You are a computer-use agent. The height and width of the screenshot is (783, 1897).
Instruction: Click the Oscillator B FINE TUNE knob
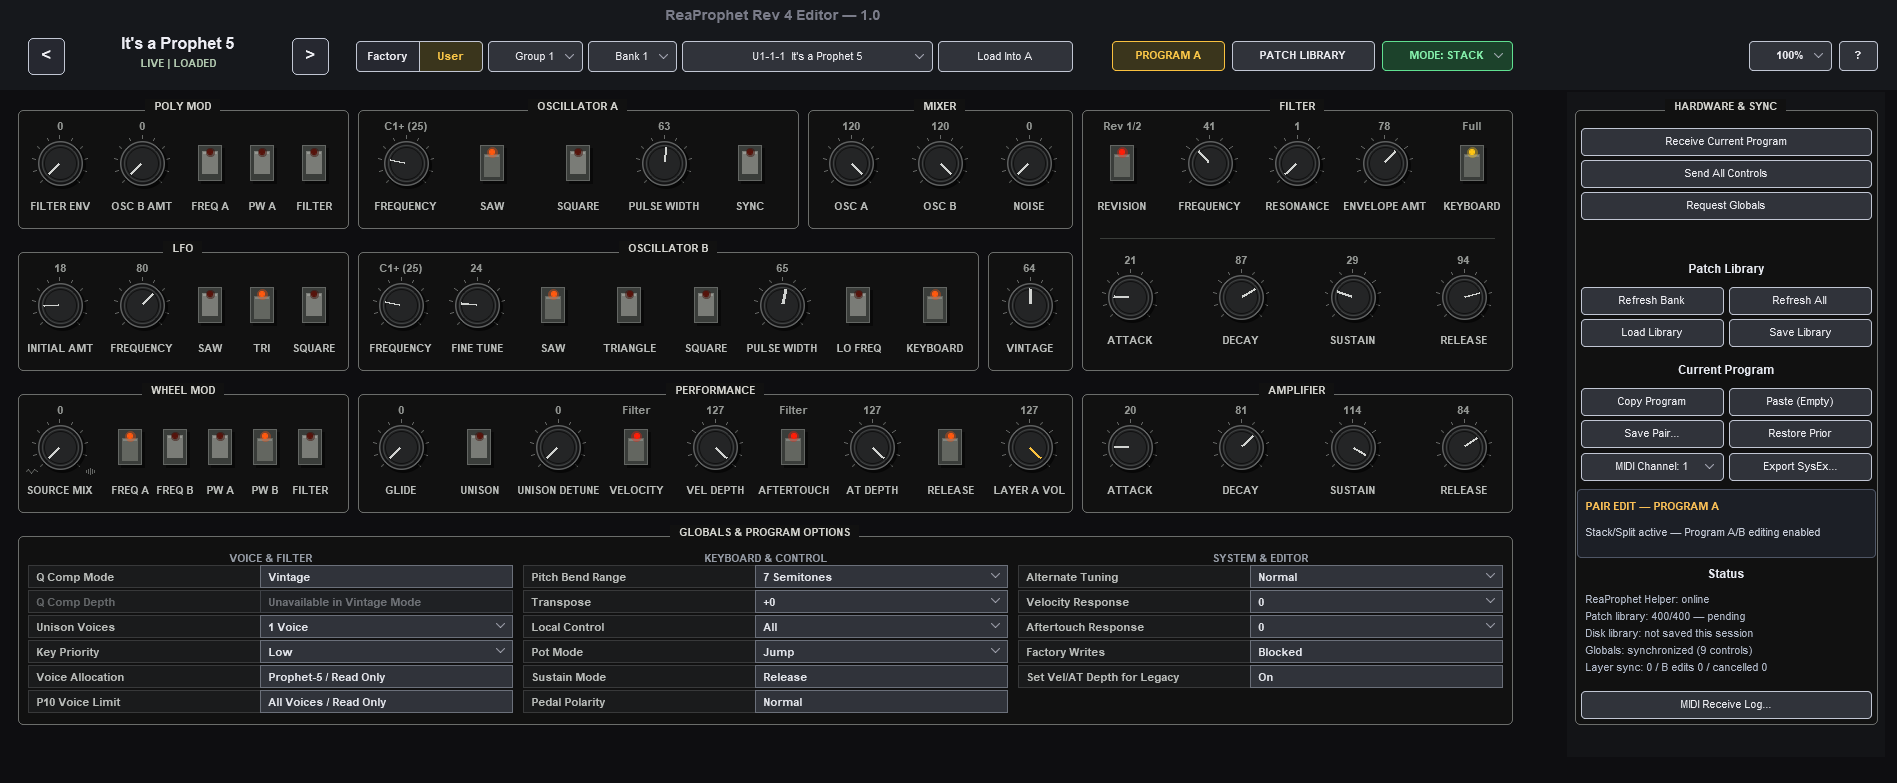pyautogui.click(x=477, y=306)
